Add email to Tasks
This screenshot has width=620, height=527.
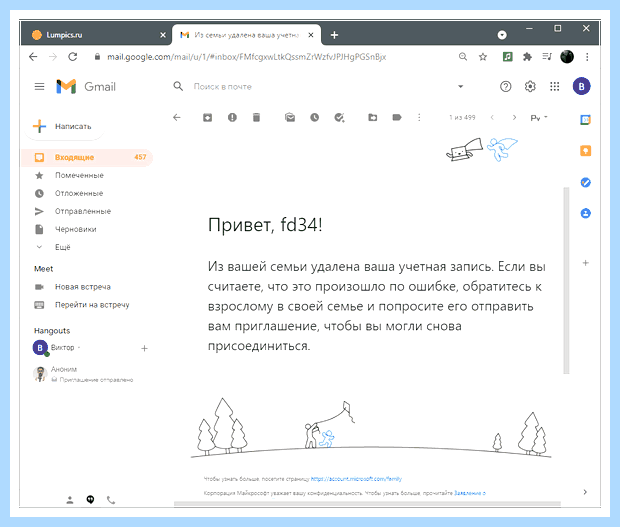coord(339,117)
